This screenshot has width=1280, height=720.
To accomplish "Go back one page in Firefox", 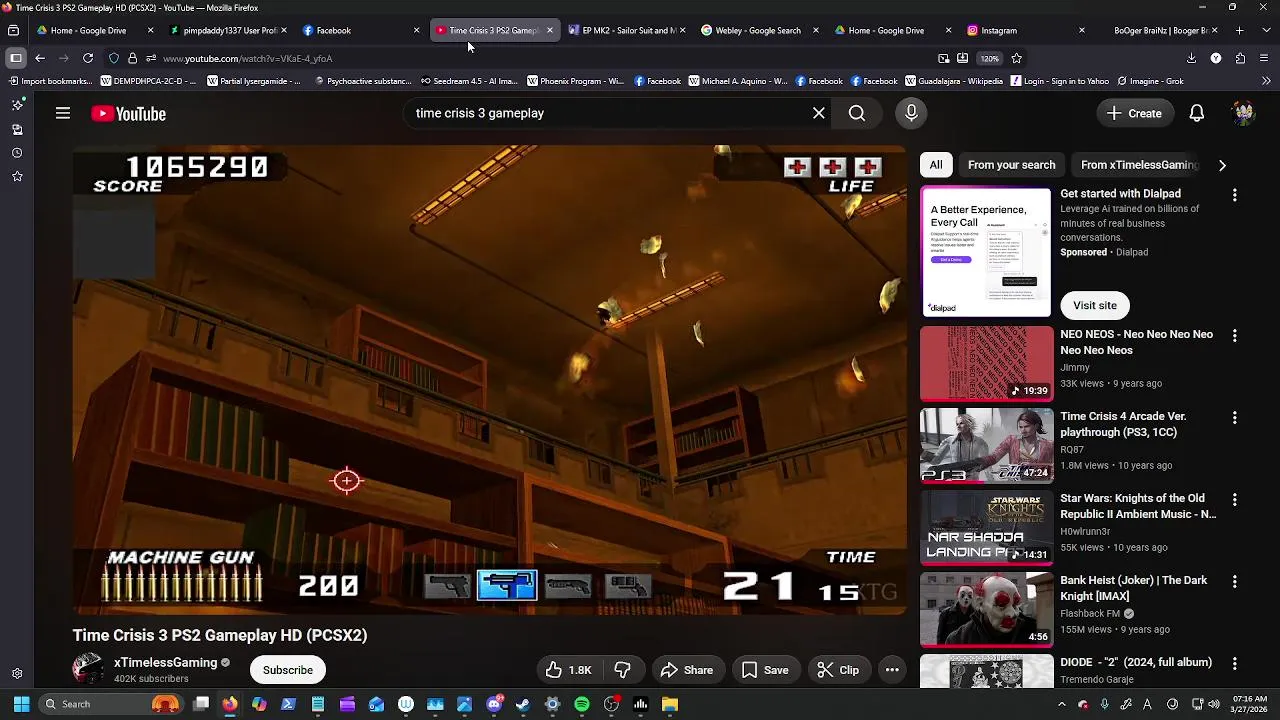I will [x=40, y=58].
